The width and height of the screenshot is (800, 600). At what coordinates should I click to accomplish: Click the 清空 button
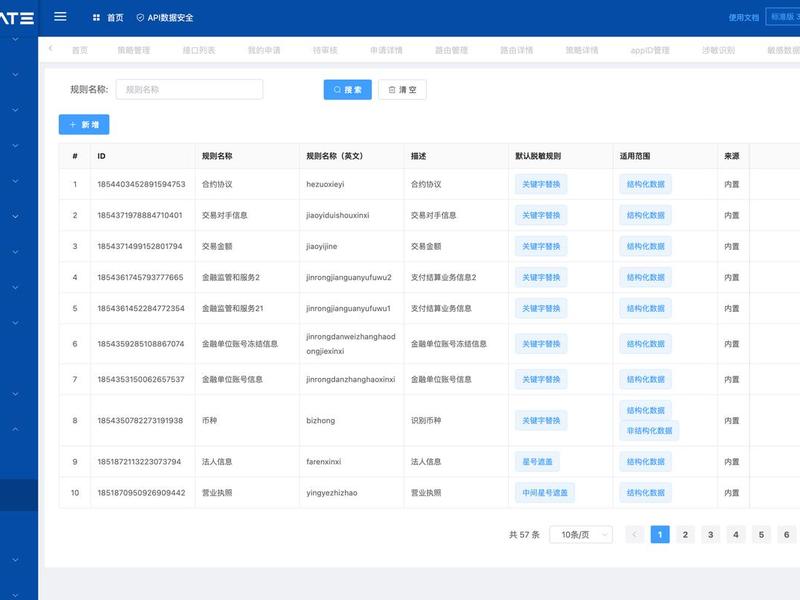(x=402, y=90)
